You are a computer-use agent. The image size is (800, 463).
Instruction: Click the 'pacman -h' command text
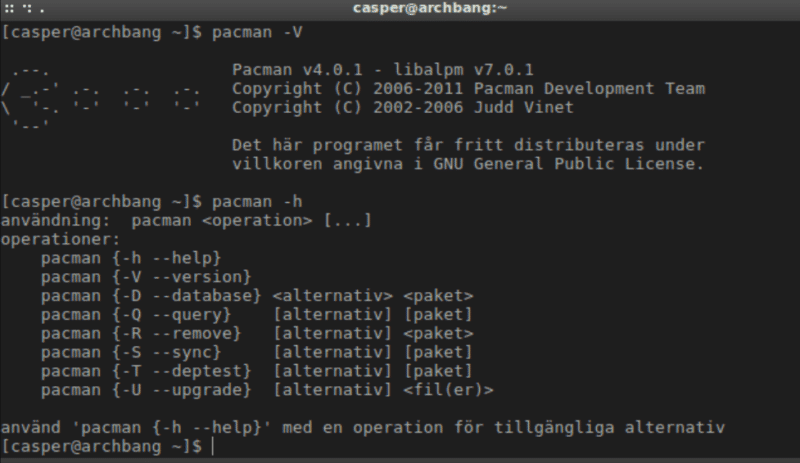click(257, 202)
